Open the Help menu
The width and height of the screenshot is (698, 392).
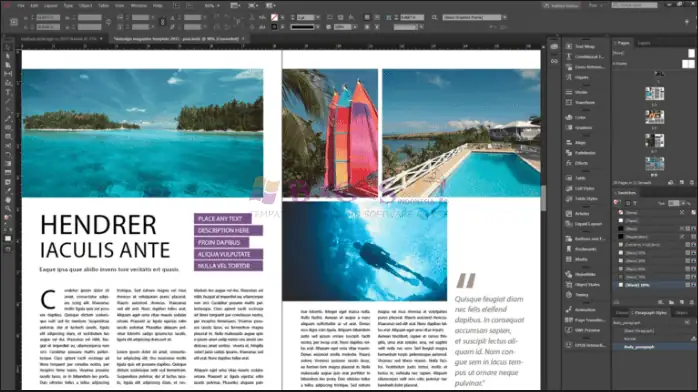point(158,6)
